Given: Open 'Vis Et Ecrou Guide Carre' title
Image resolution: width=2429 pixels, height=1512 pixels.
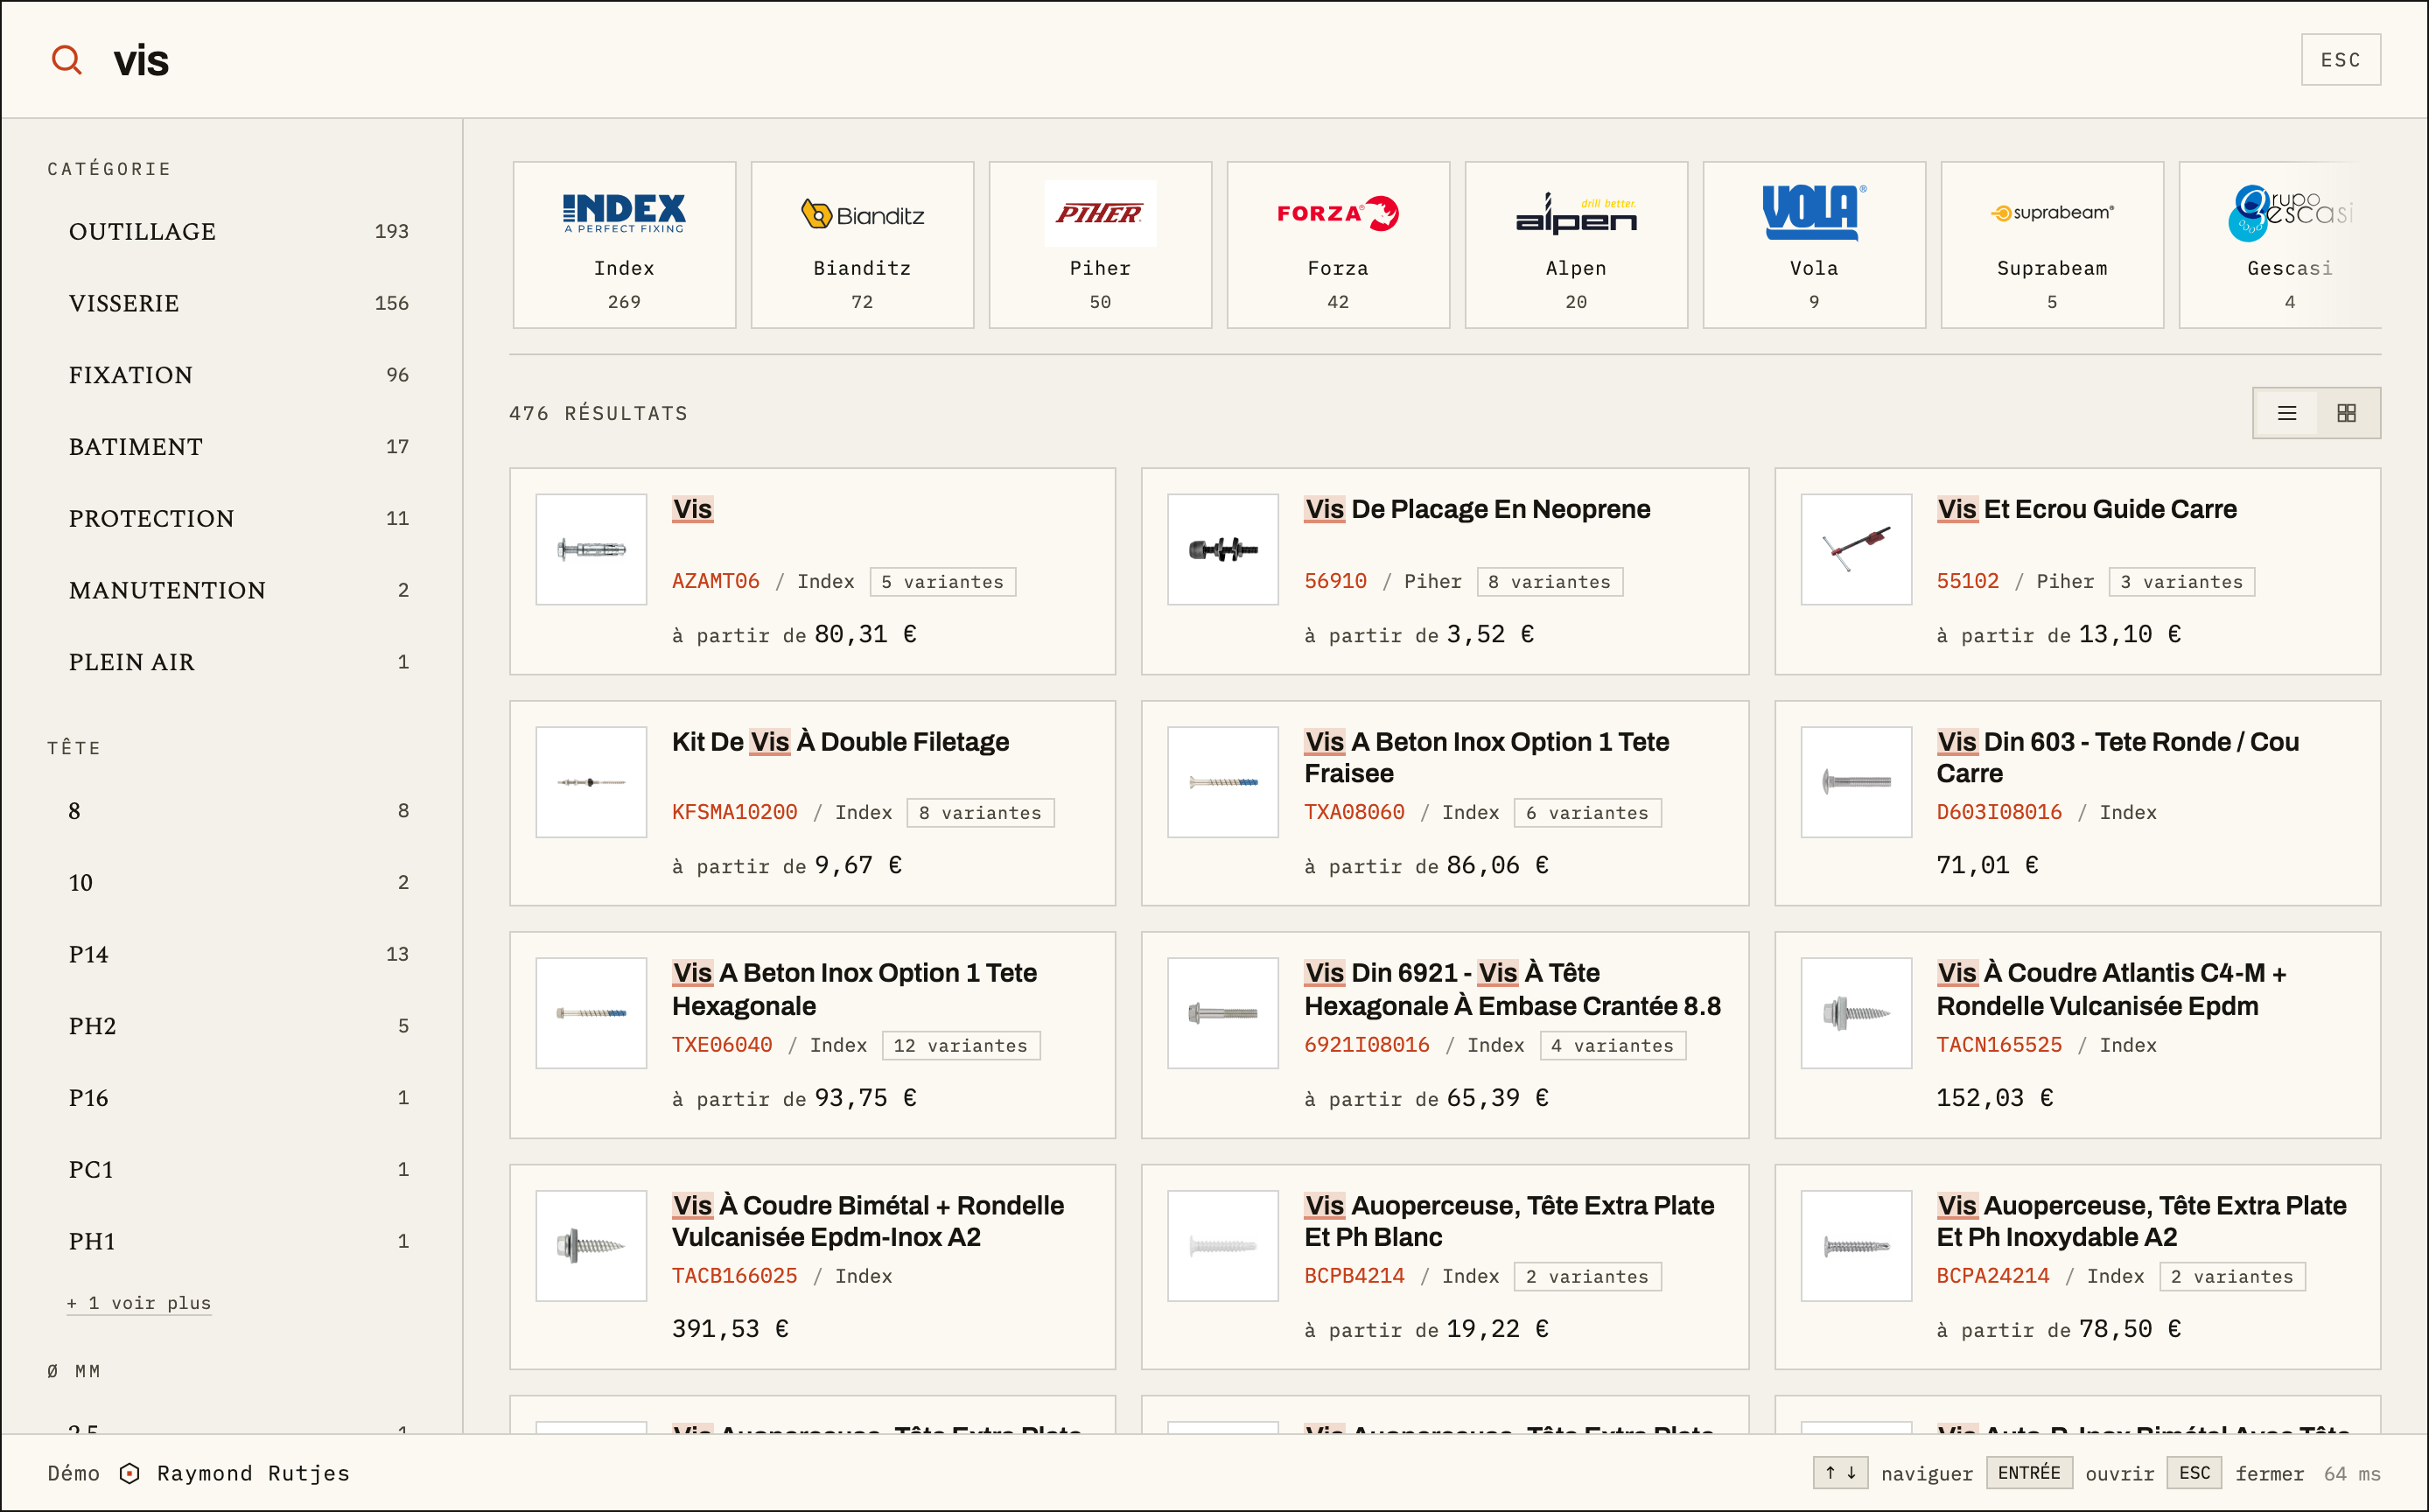Looking at the screenshot, I should pyautogui.click(x=2086, y=509).
